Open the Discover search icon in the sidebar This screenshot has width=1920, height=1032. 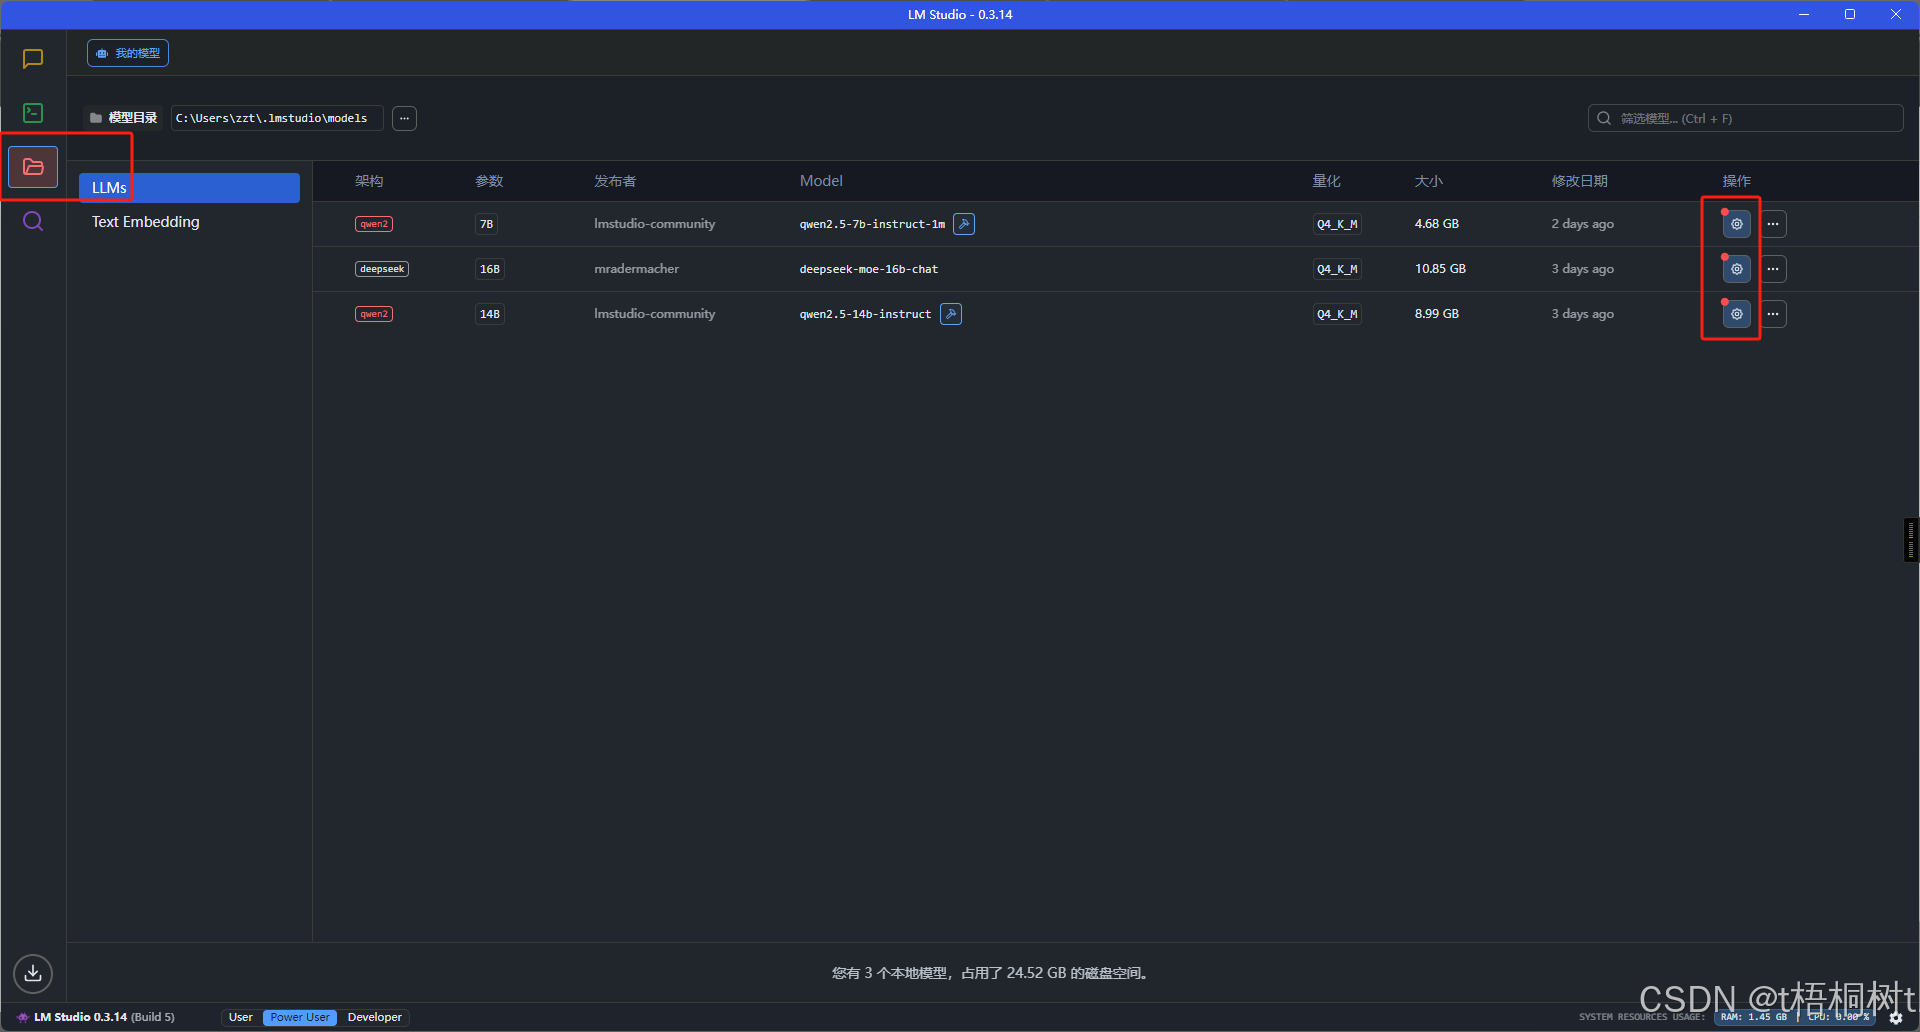click(x=33, y=221)
